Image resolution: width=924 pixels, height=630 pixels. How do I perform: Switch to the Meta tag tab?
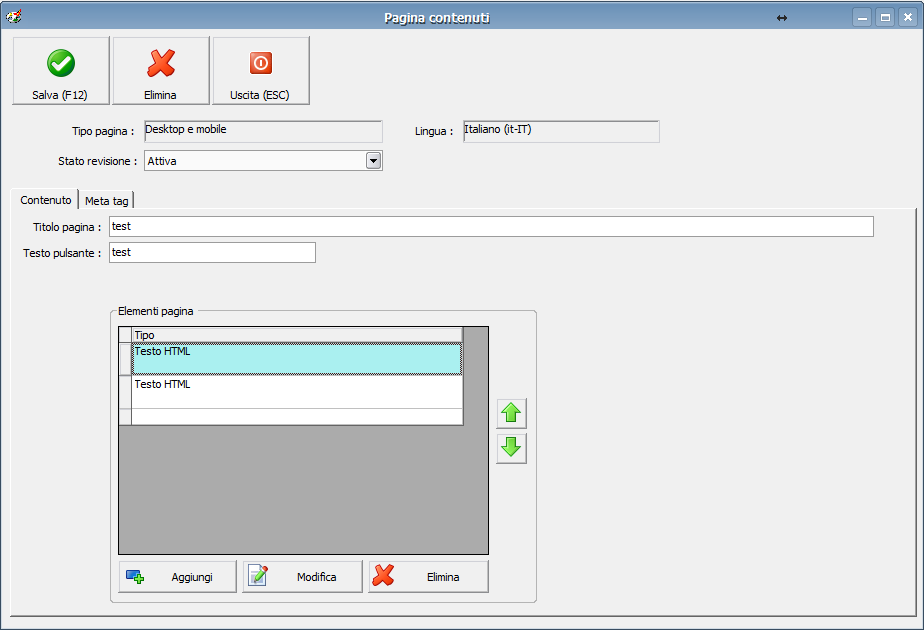[x=107, y=200]
